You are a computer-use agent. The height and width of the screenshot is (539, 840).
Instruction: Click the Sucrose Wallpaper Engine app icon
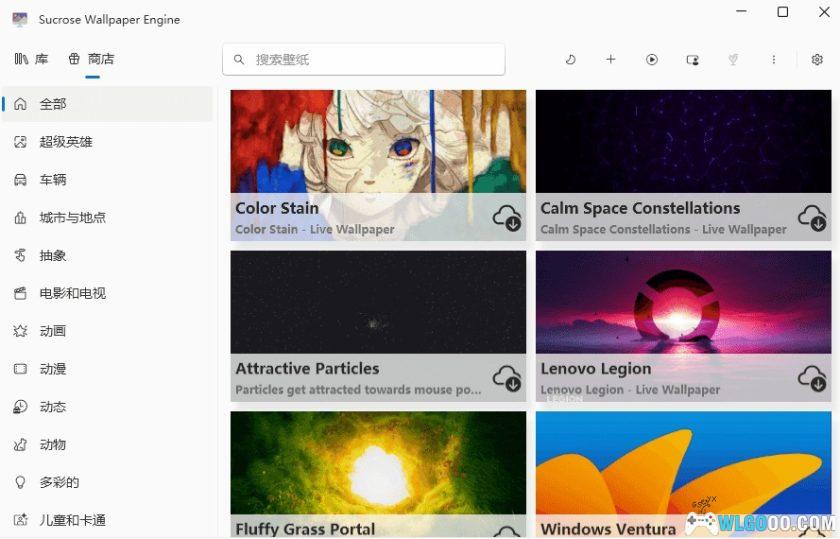(20, 20)
